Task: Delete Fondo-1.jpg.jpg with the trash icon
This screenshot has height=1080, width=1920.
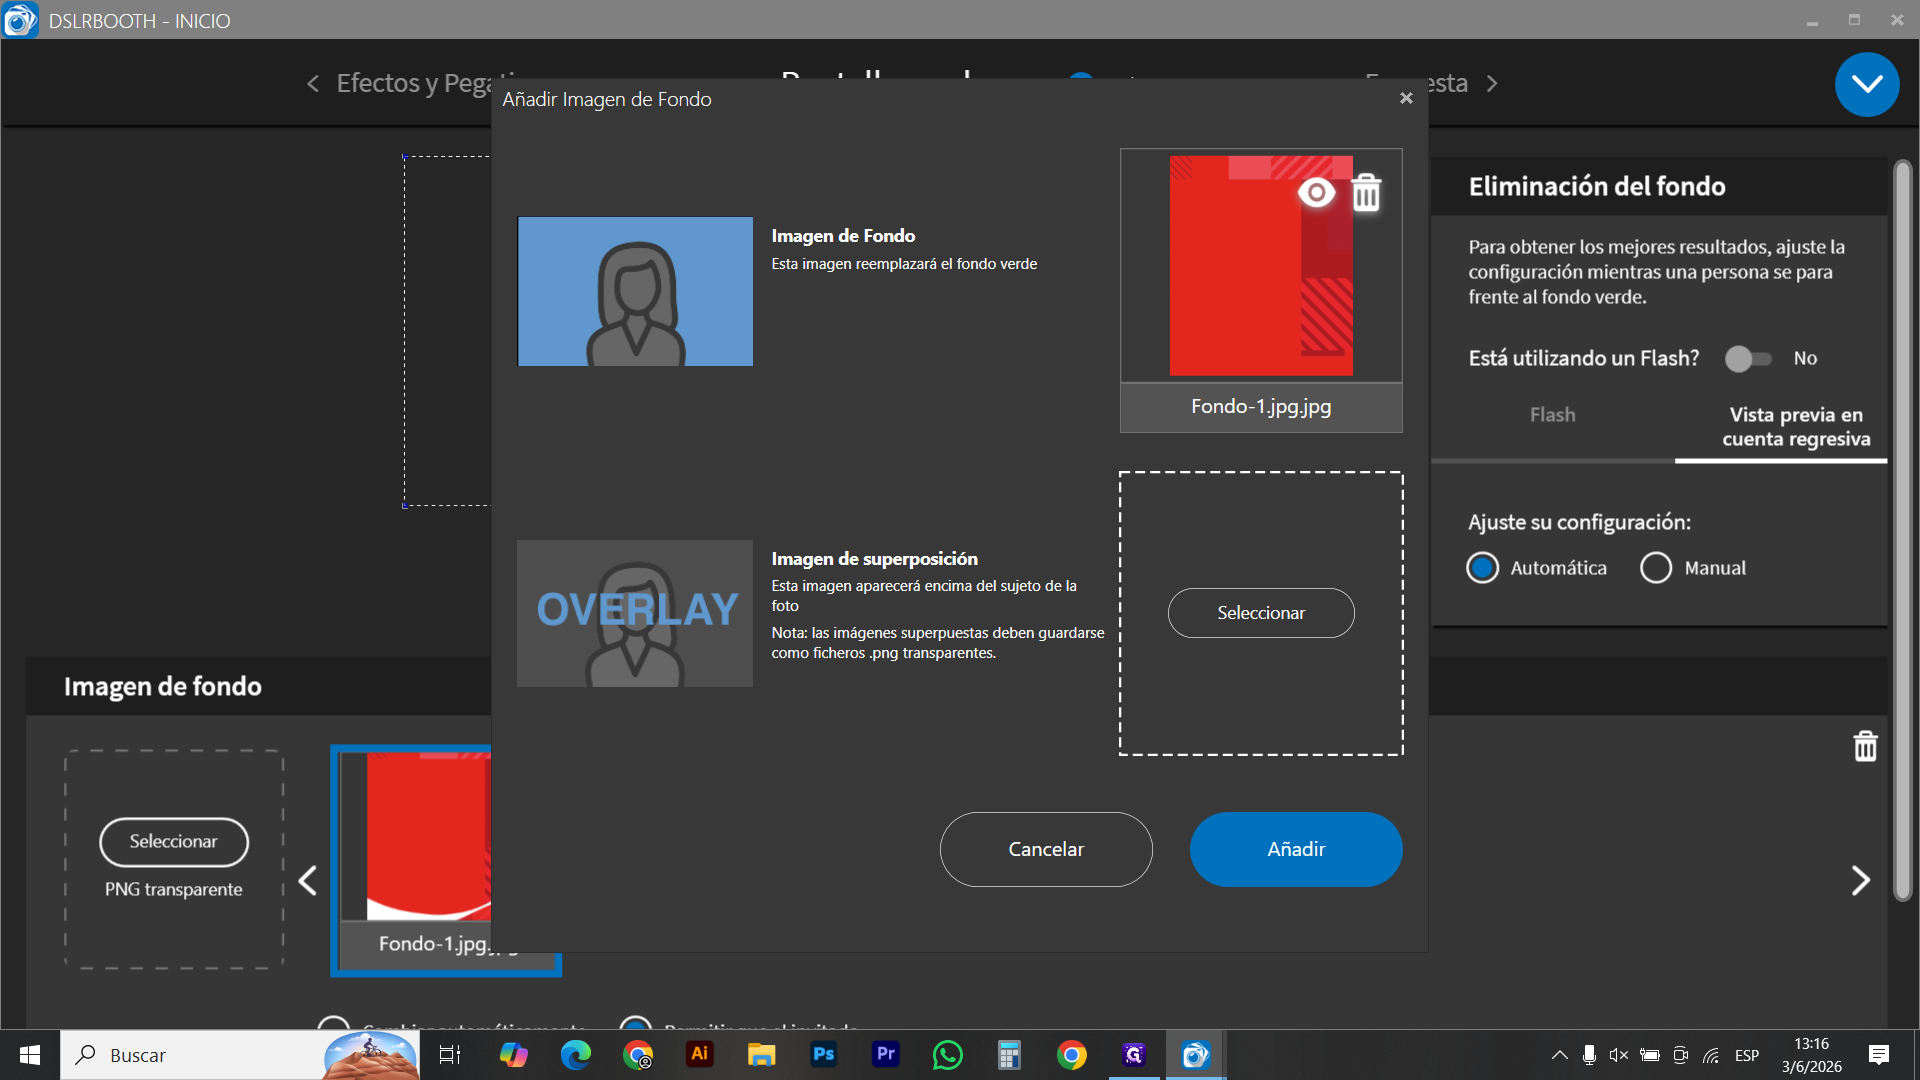Action: coord(1366,193)
